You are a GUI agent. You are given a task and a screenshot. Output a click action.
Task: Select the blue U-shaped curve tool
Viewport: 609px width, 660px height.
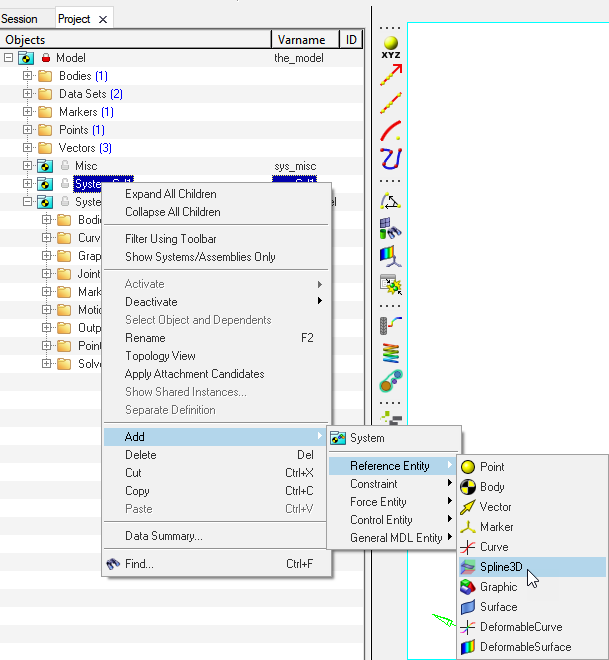pos(390,158)
